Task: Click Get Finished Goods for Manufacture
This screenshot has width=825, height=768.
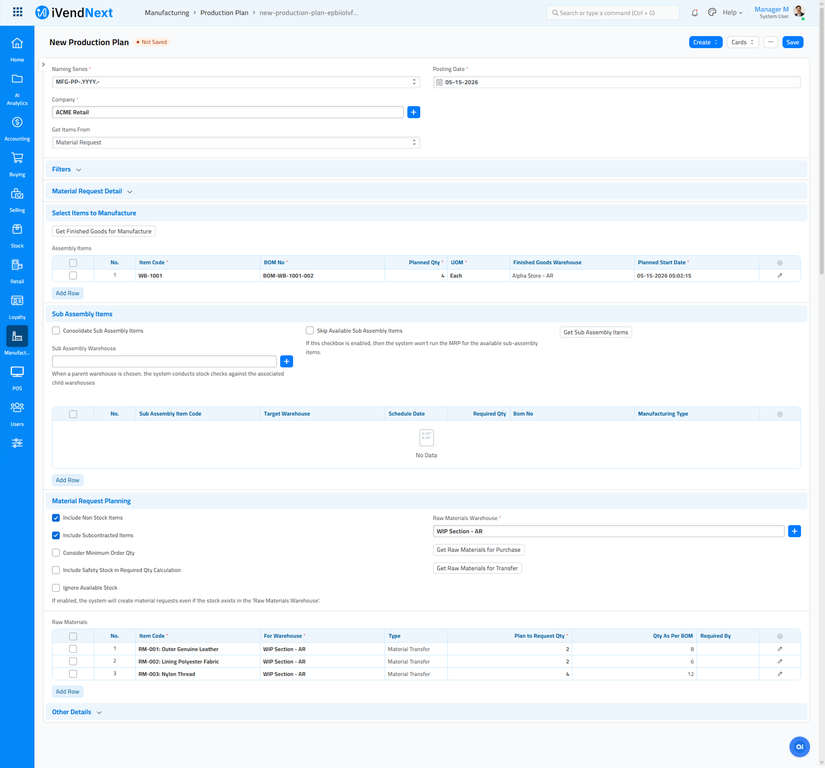Action: pyautogui.click(x=104, y=231)
